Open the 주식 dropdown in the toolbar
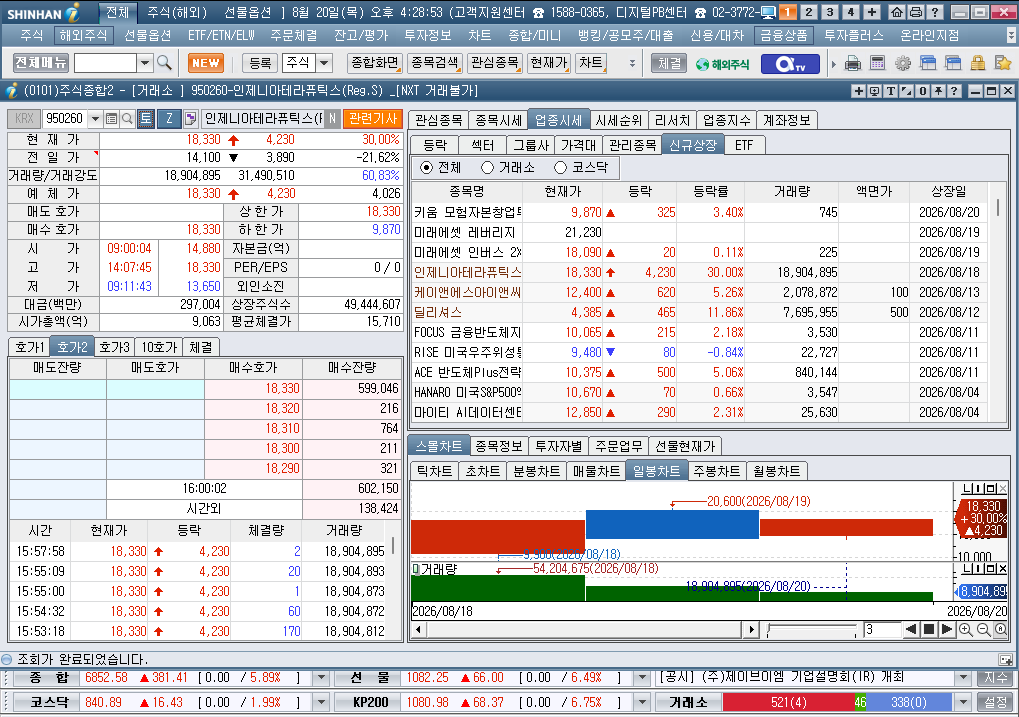Image resolution: width=1019 pixels, height=717 pixels. pos(324,63)
